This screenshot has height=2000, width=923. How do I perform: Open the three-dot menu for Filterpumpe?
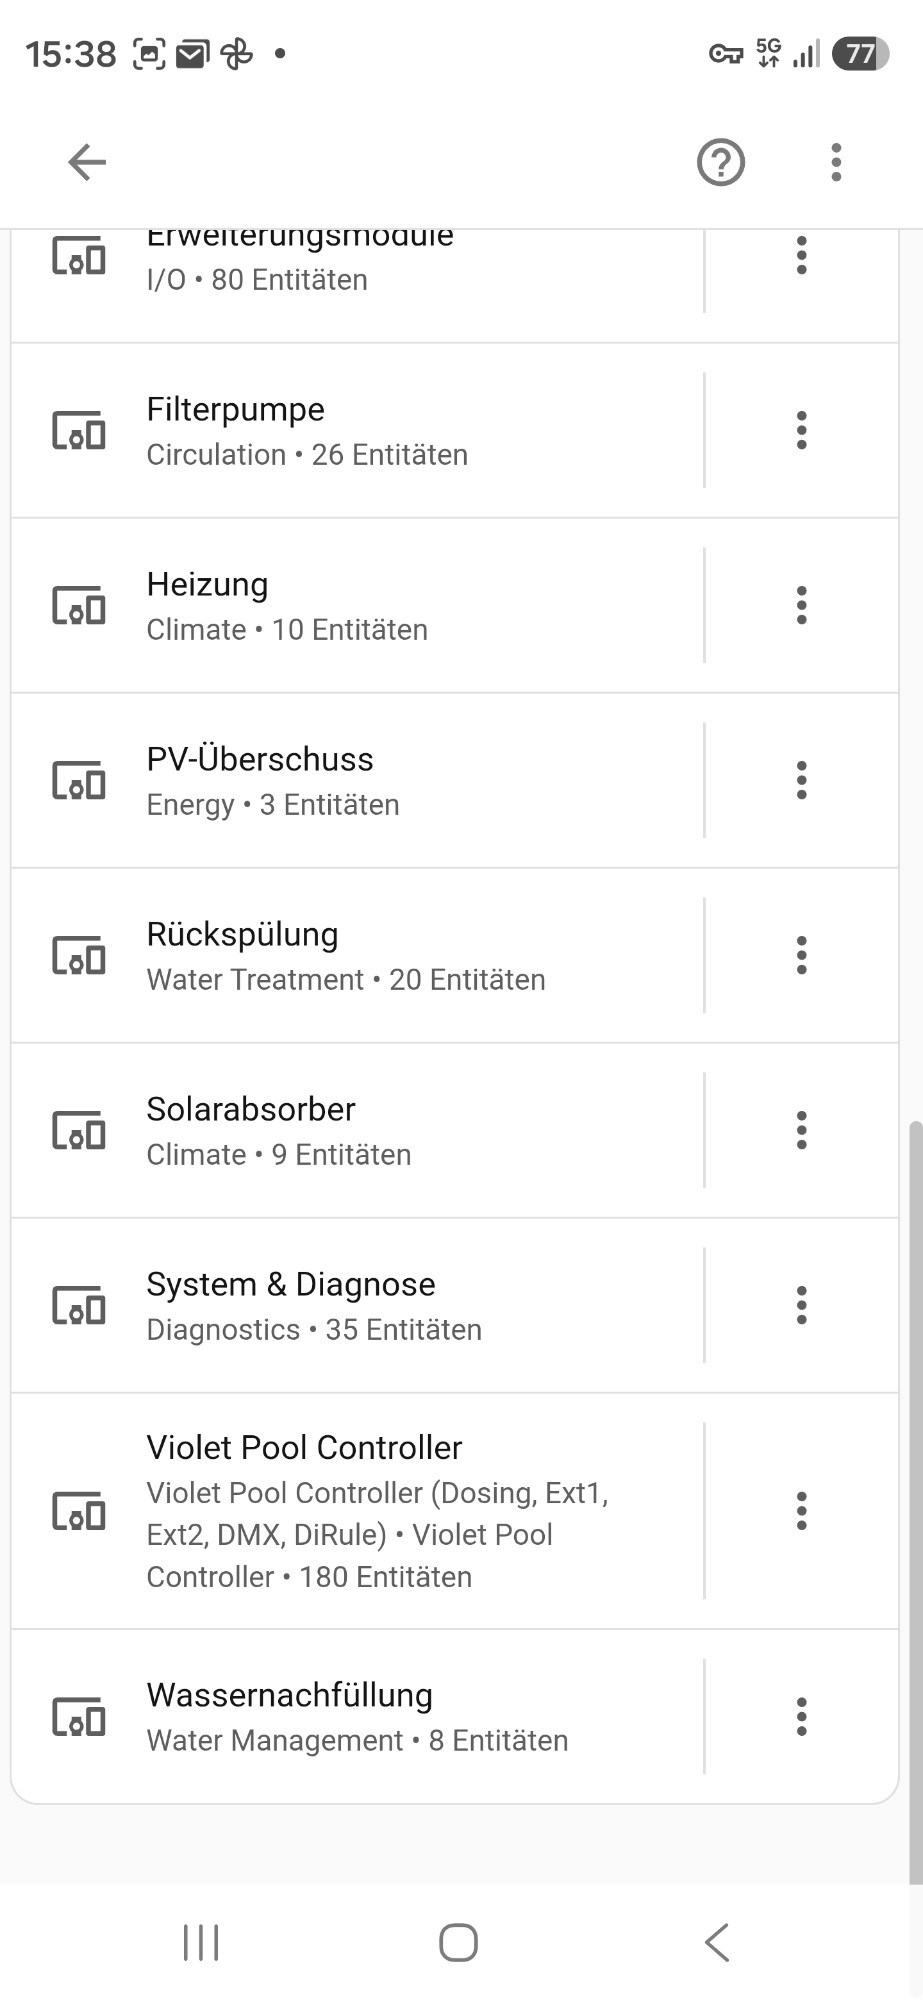point(801,430)
